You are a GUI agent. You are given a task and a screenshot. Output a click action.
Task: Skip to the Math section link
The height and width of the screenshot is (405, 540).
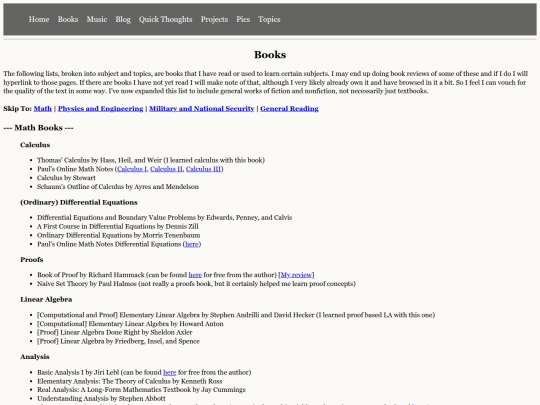coord(43,108)
